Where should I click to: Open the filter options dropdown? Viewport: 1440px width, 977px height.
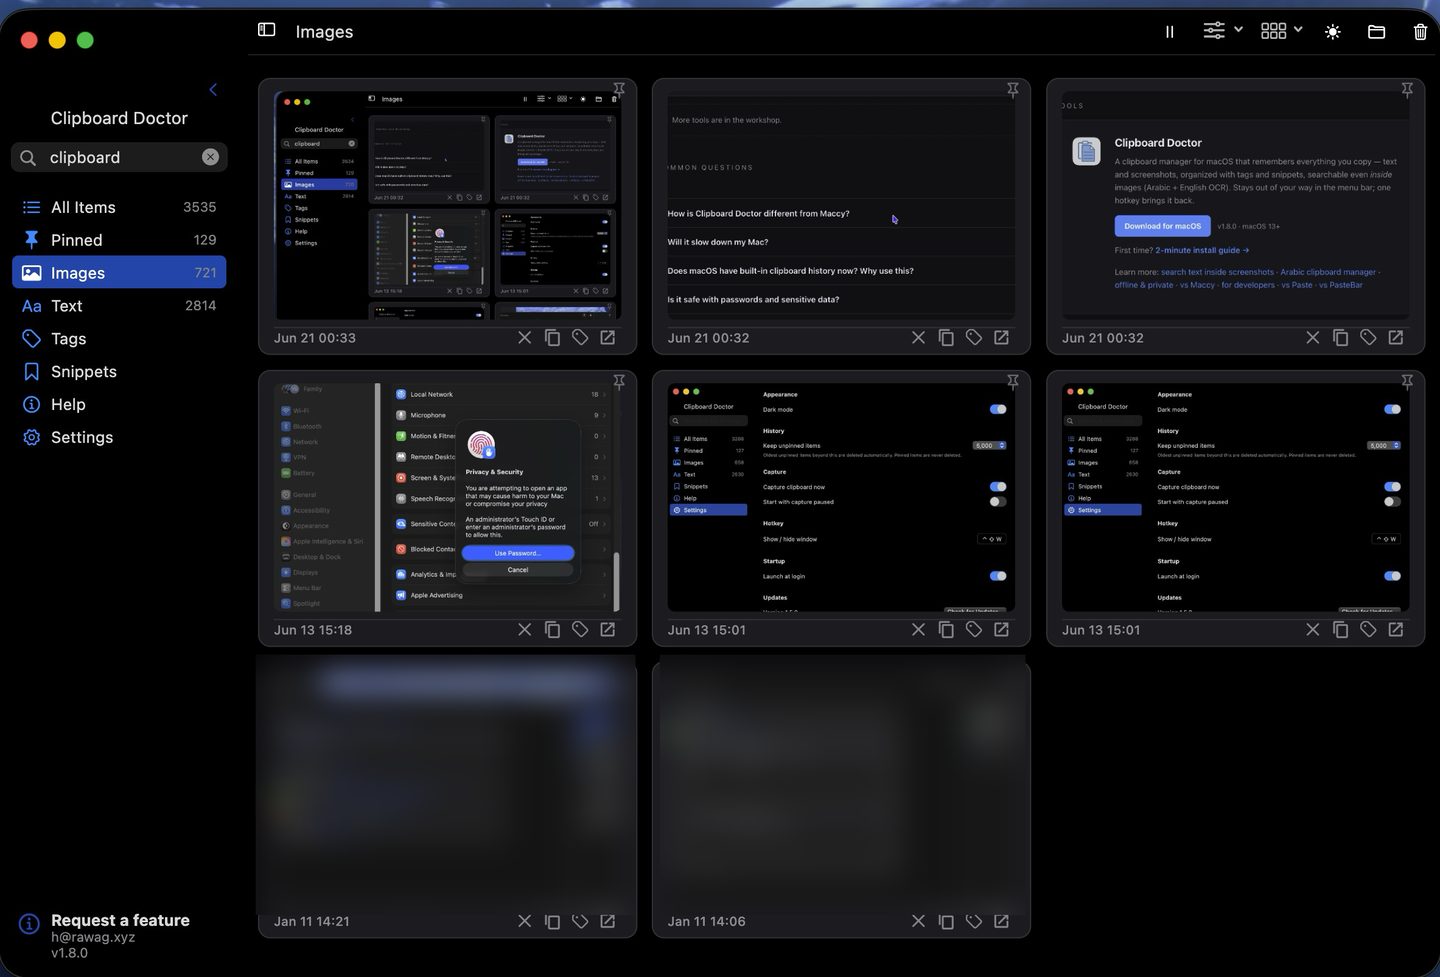[1222, 31]
